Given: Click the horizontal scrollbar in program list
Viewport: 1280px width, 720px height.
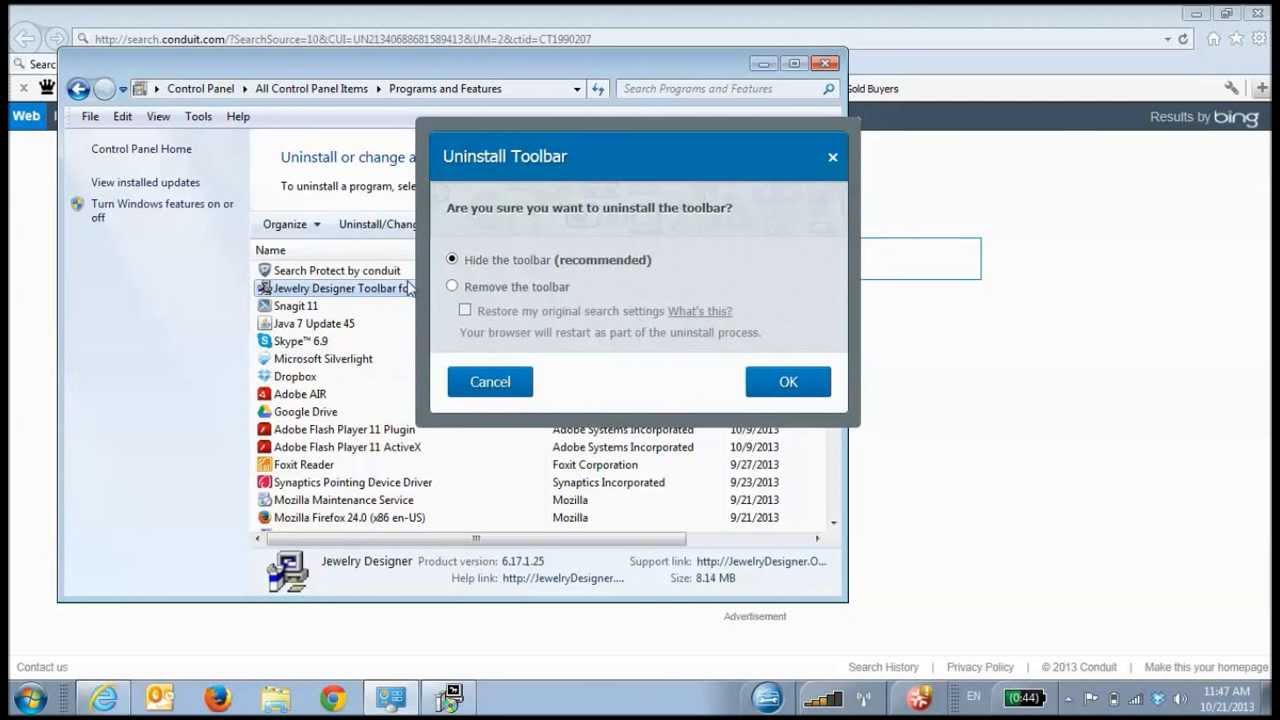Looking at the screenshot, I should [x=476, y=538].
